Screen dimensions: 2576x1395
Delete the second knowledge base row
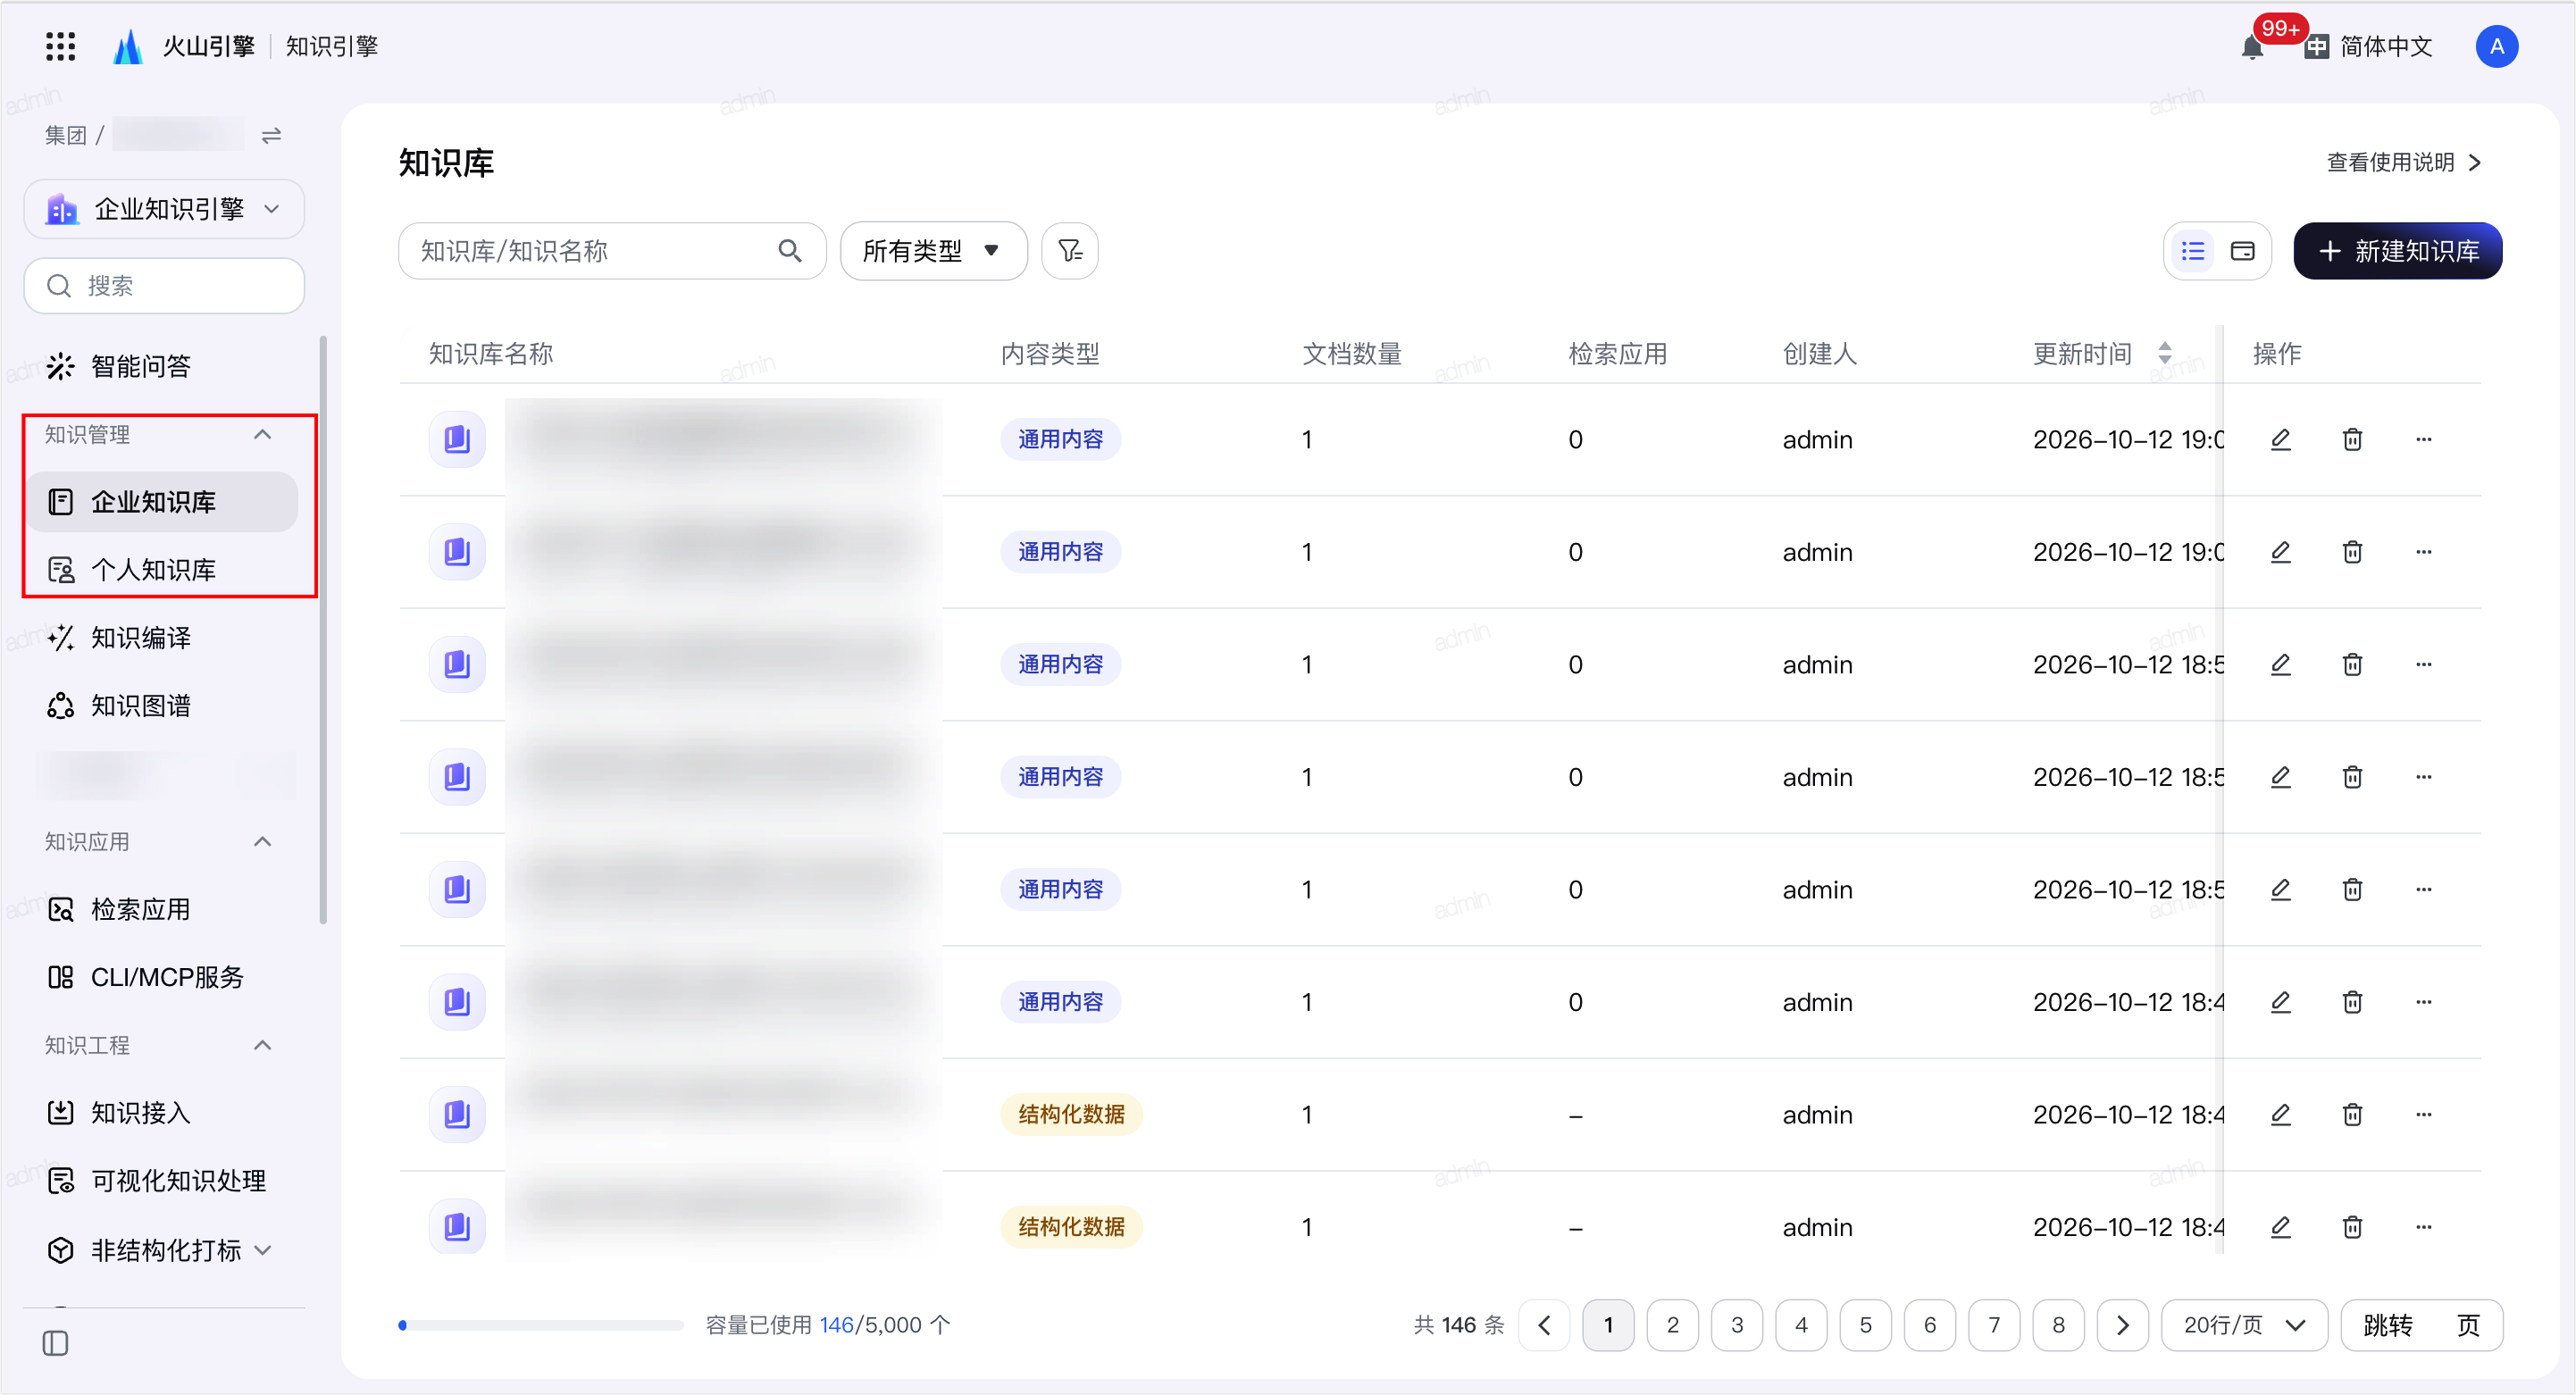[x=2352, y=552]
